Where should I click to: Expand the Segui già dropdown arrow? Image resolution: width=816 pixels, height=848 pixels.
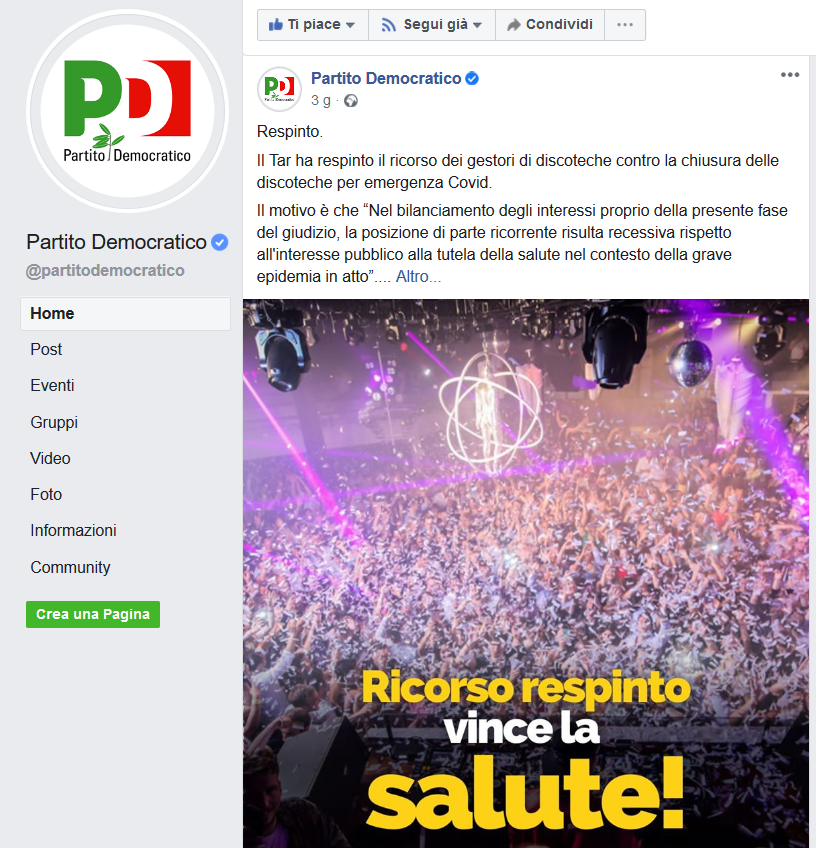tap(477, 25)
